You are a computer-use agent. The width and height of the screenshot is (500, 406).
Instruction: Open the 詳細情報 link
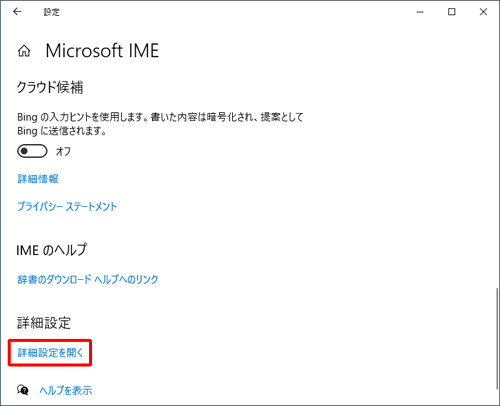(x=38, y=179)
